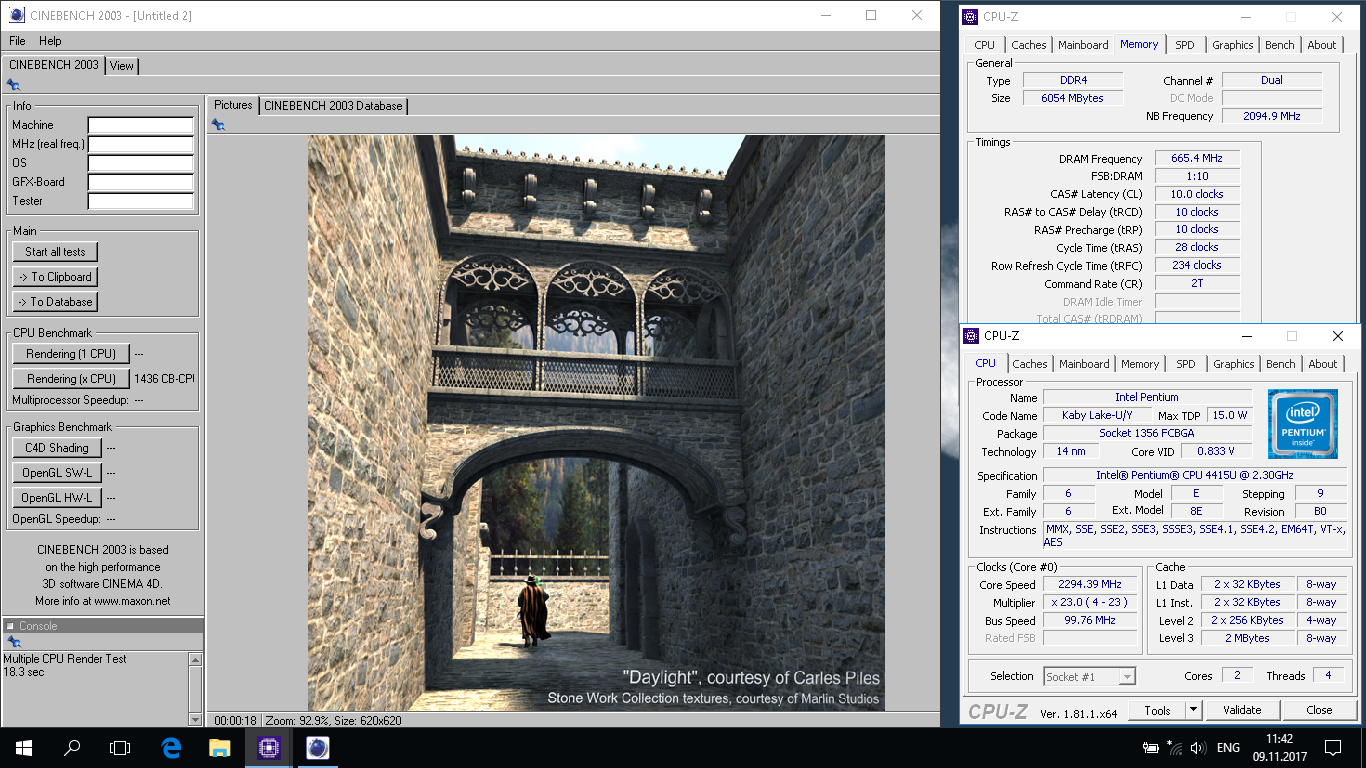Click the pin icon below the Pictures tab
The width and height of the screenshot is (1366, 768).
(x=218, y=124)
